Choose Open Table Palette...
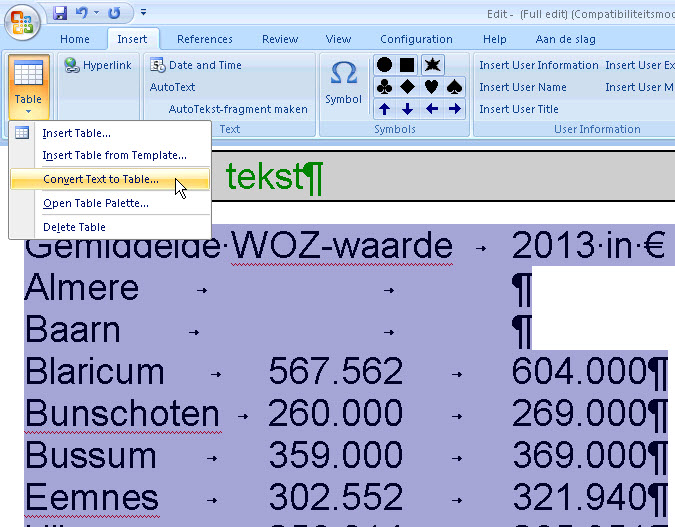Screen dimensions: 675x527 click(110, 203)
